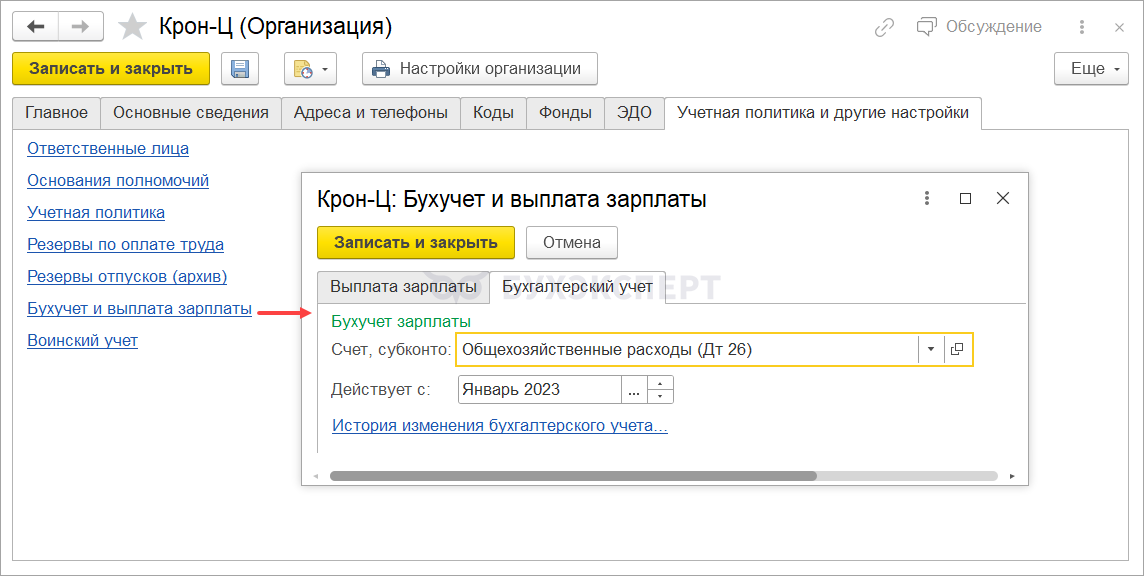Image resolution: width=1144 pixels, height=576 pixels.
Task: Click the Январь 2023 date field
Action: coord(539,390)
